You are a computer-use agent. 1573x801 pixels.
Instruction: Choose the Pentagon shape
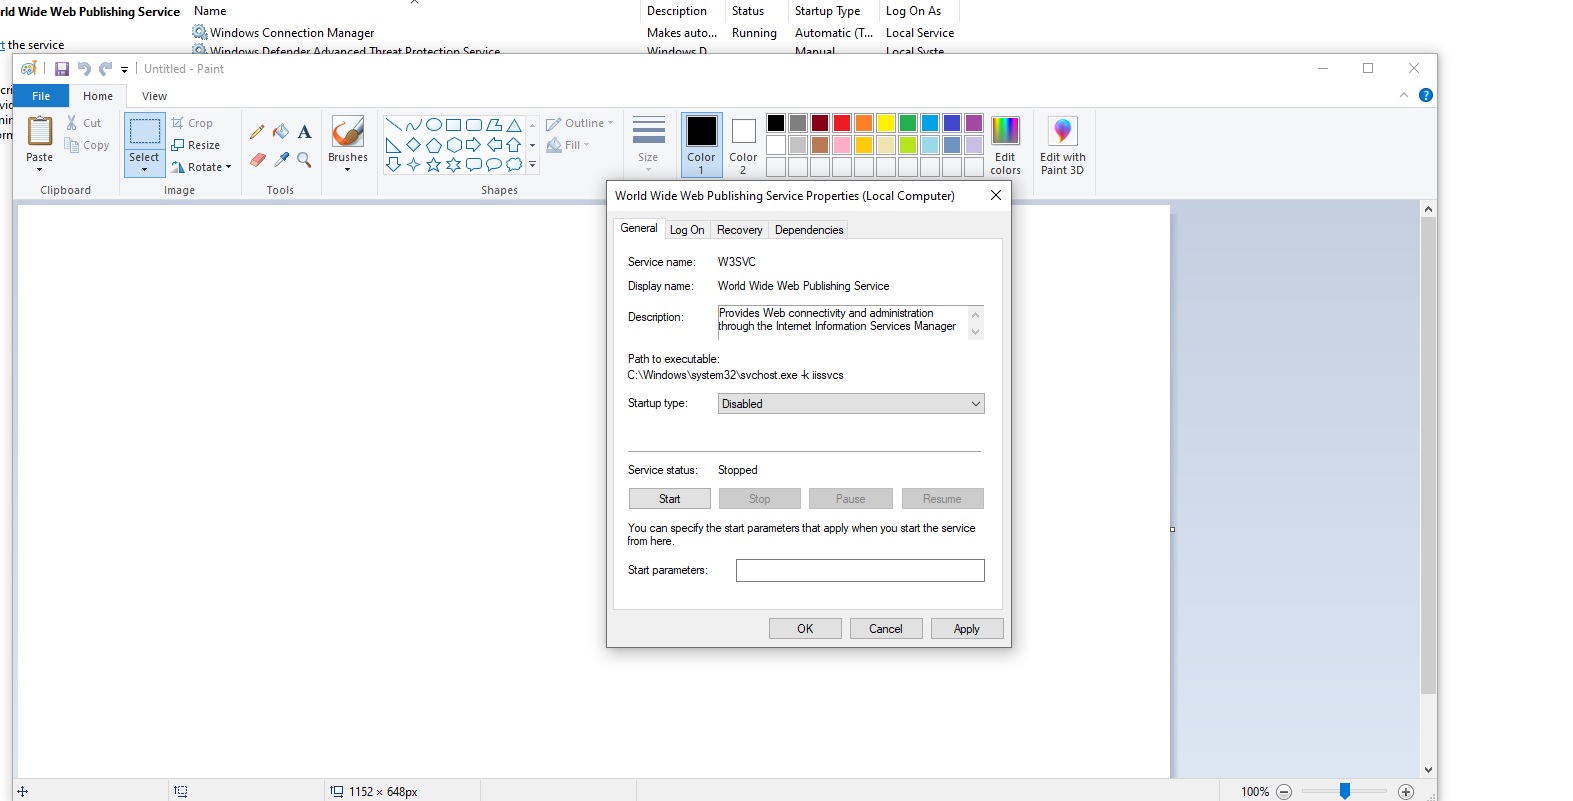[434, 145]
